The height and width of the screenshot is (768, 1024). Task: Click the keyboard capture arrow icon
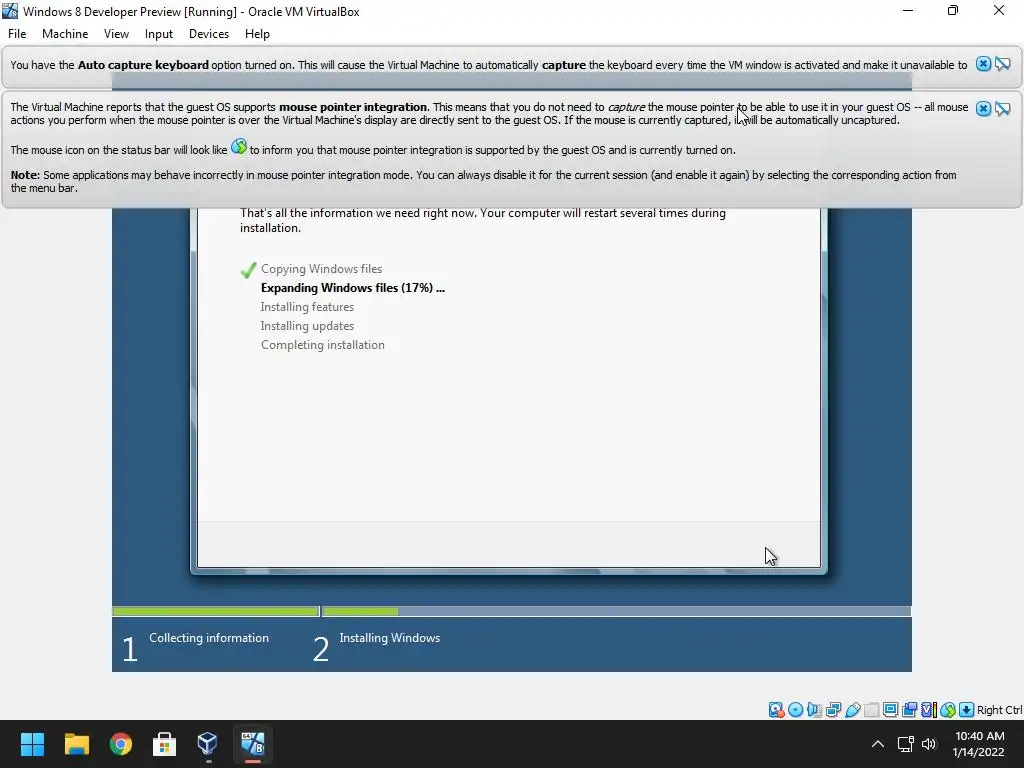coord(967,710)
